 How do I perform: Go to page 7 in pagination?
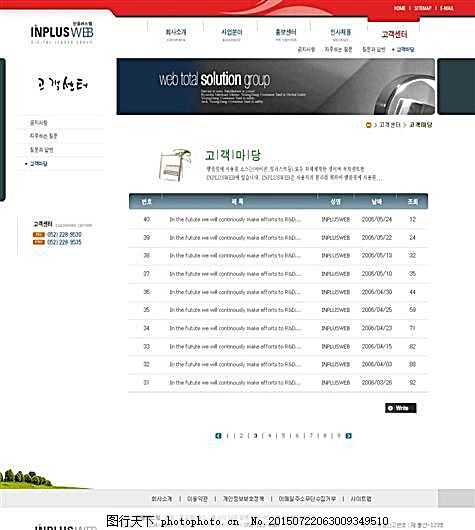311,436
